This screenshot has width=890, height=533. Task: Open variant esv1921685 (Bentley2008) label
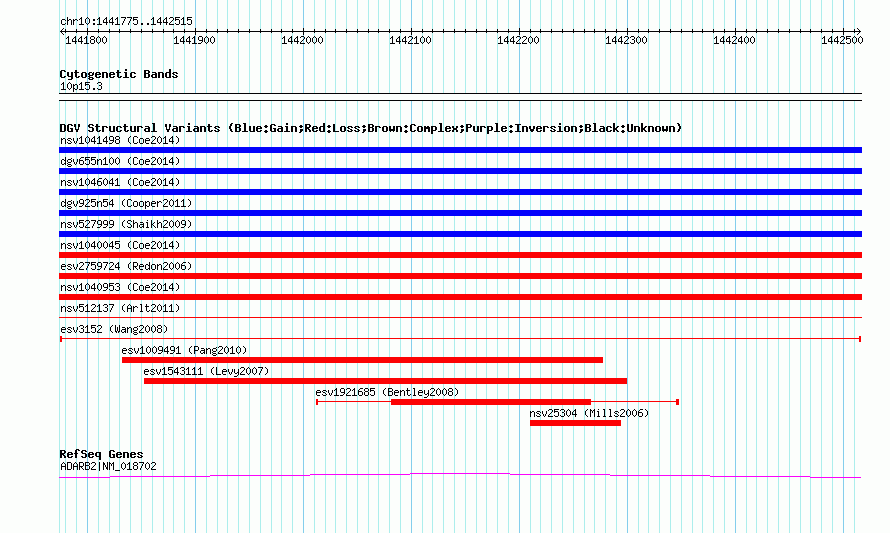[x=387, y=392]
